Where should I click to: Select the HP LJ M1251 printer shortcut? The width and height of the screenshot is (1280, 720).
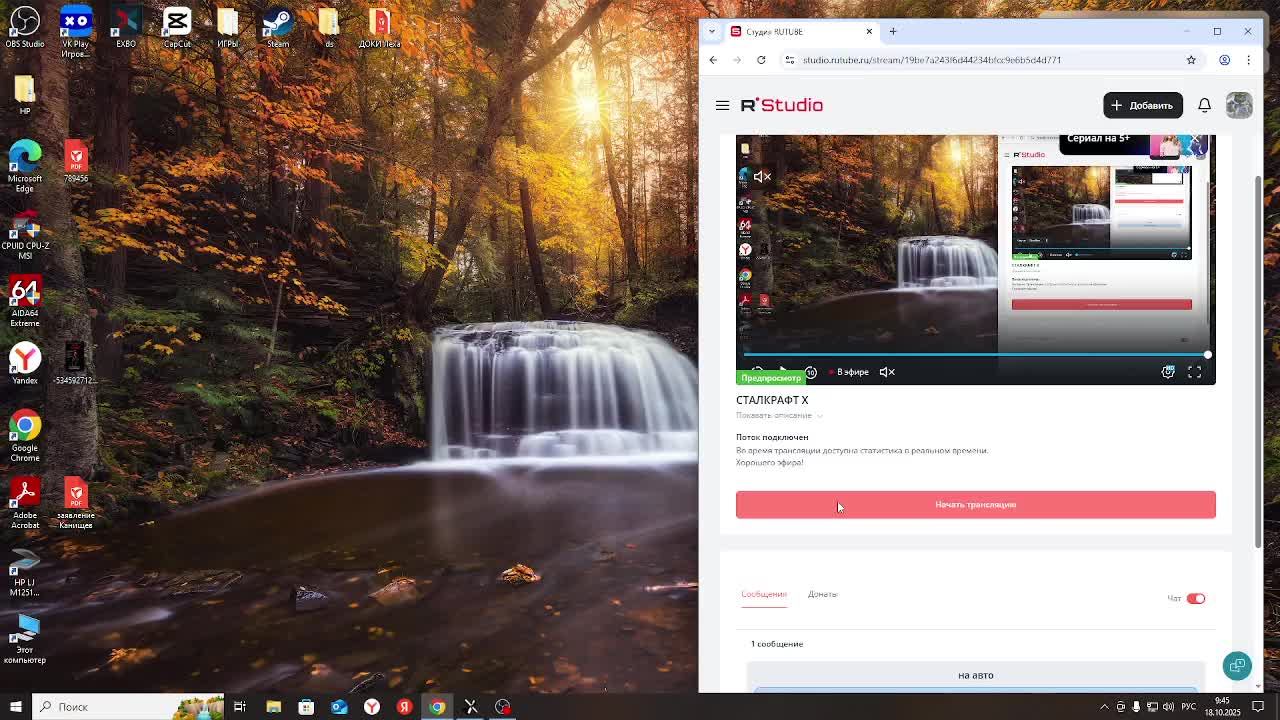pyautogui.click(x=25, y=572)
